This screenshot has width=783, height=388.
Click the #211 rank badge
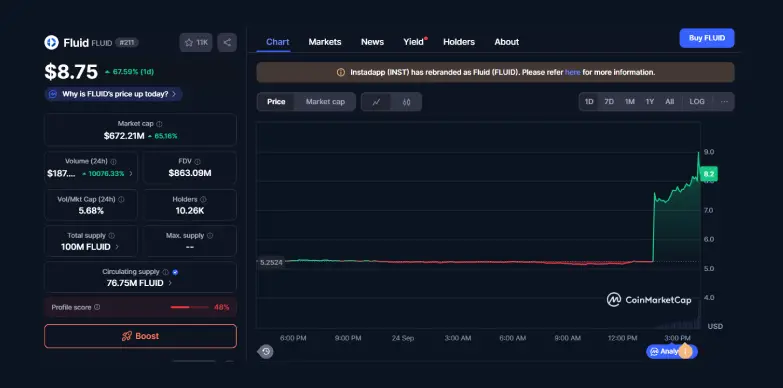tap(127, 43)
